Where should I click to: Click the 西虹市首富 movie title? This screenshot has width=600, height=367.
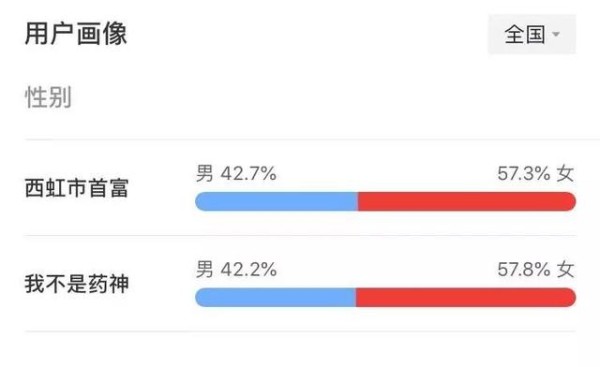pyautogui.click(x=77, y=188)
